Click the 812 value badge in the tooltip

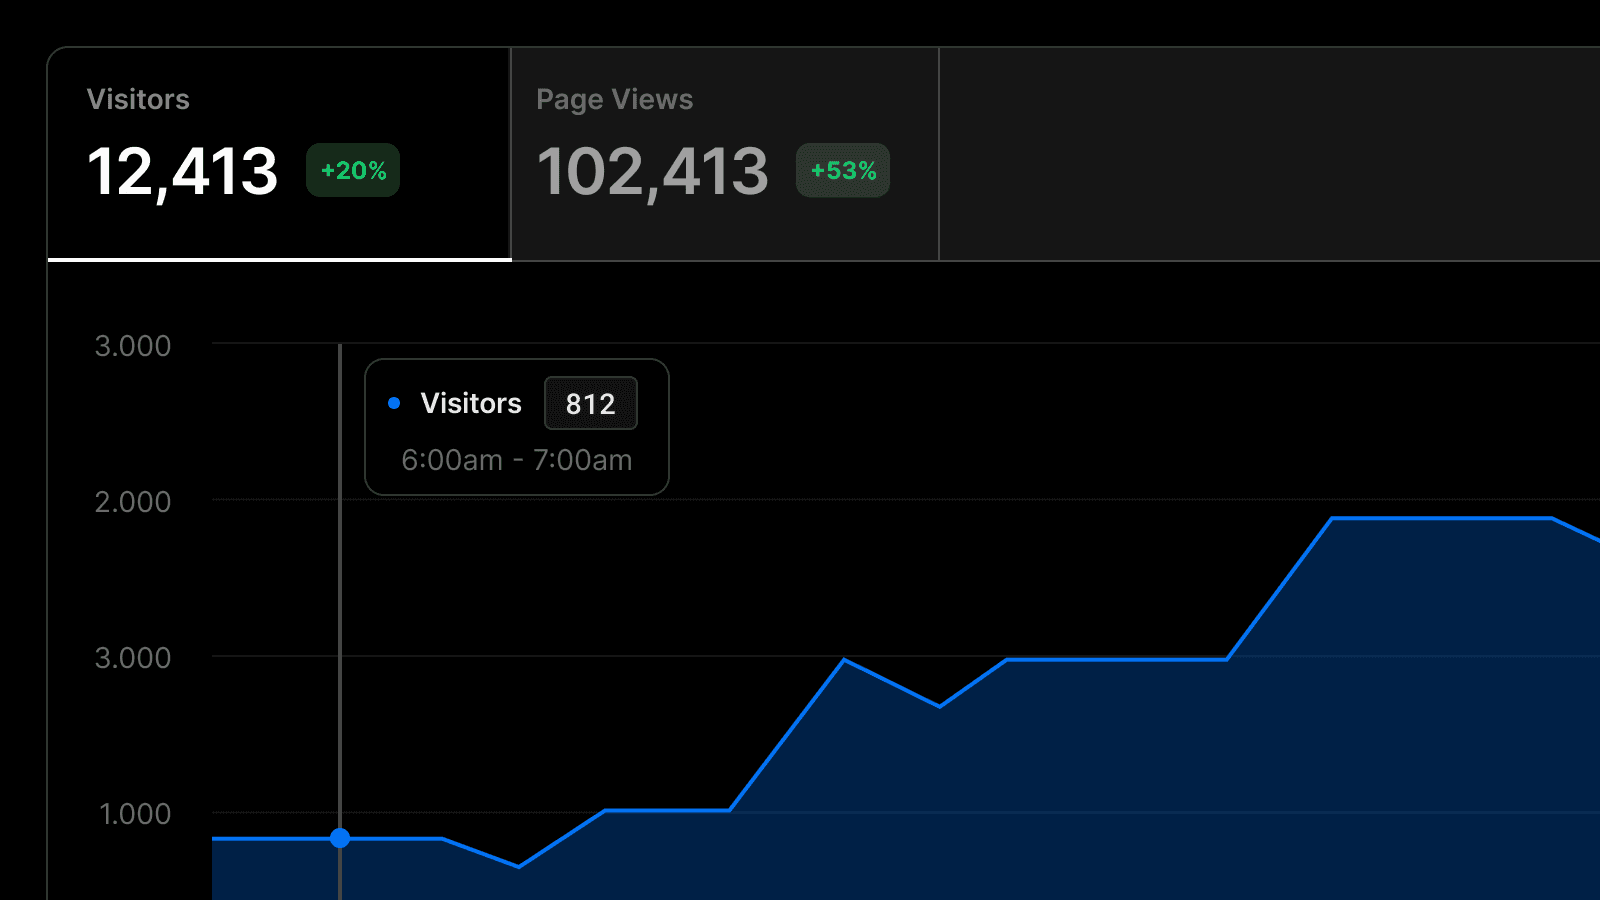click(x=590, y=404)
